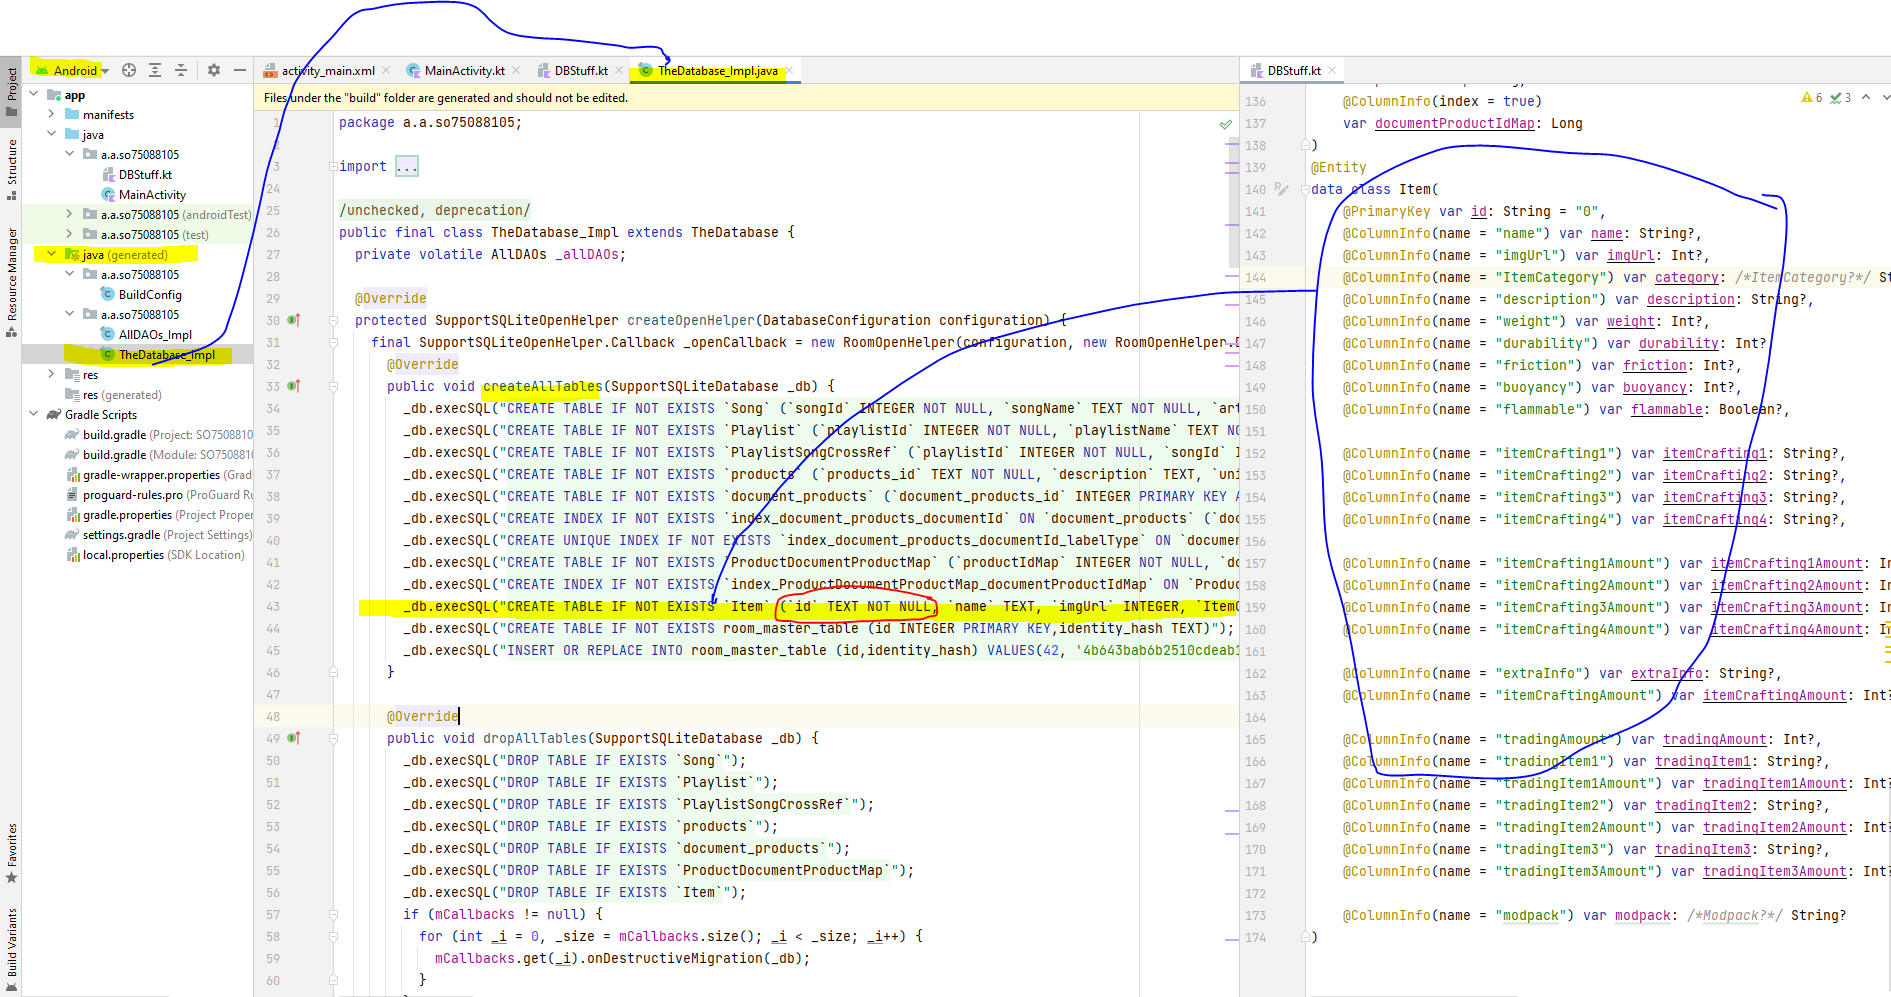Open gradle-wrapper.properties file

(158, 475)
